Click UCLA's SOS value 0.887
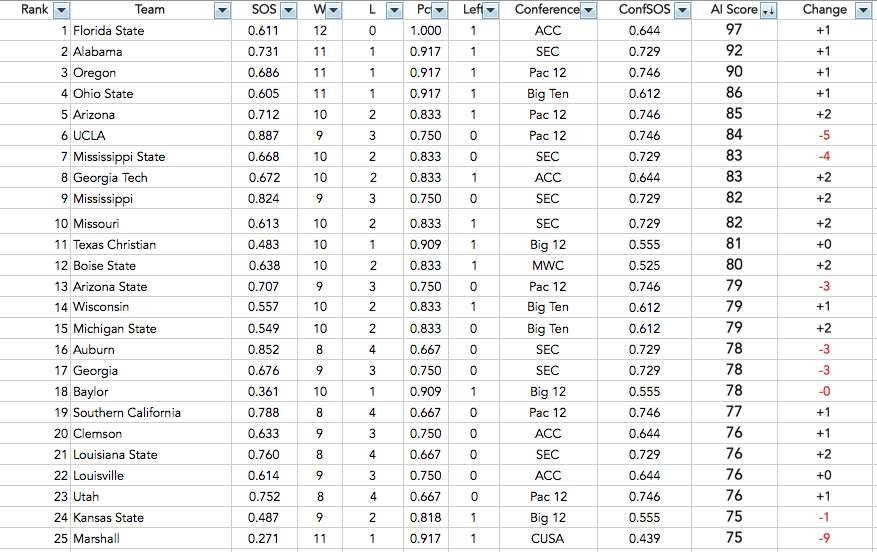The height and width of the screenshot is (552, 877). [263, 135]
